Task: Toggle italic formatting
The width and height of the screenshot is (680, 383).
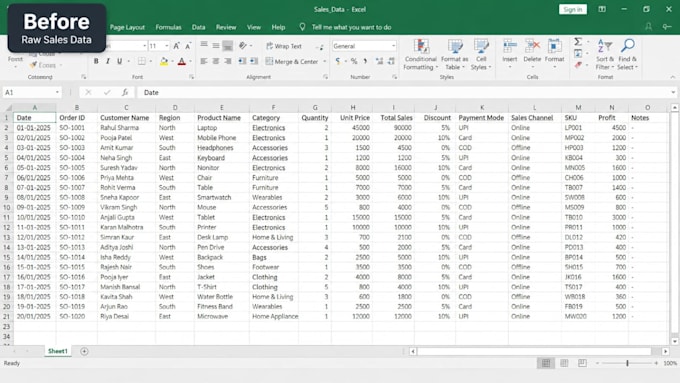Action: click(x=108, y=61)
